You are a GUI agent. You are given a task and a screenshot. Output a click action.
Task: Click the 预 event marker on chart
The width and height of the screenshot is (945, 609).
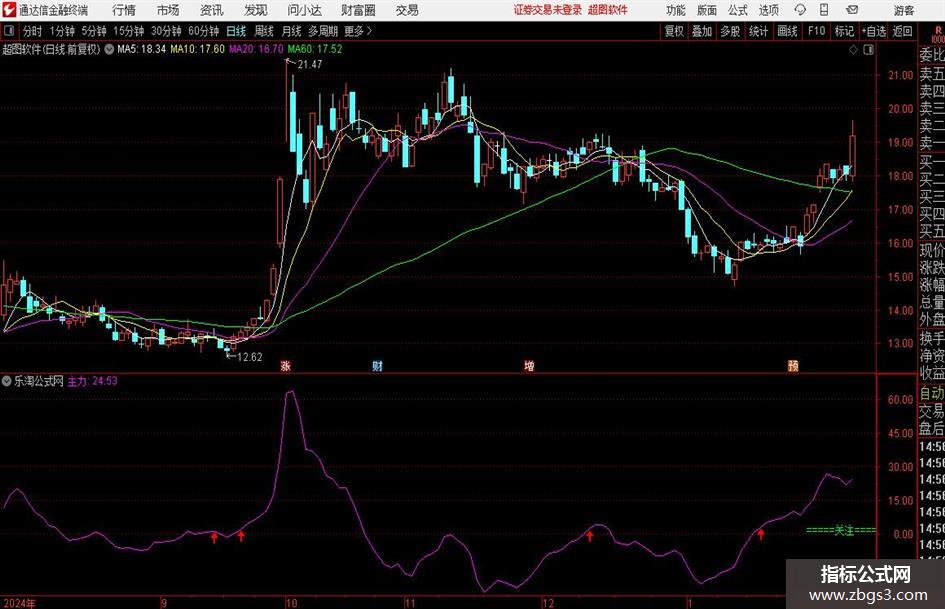793,366
